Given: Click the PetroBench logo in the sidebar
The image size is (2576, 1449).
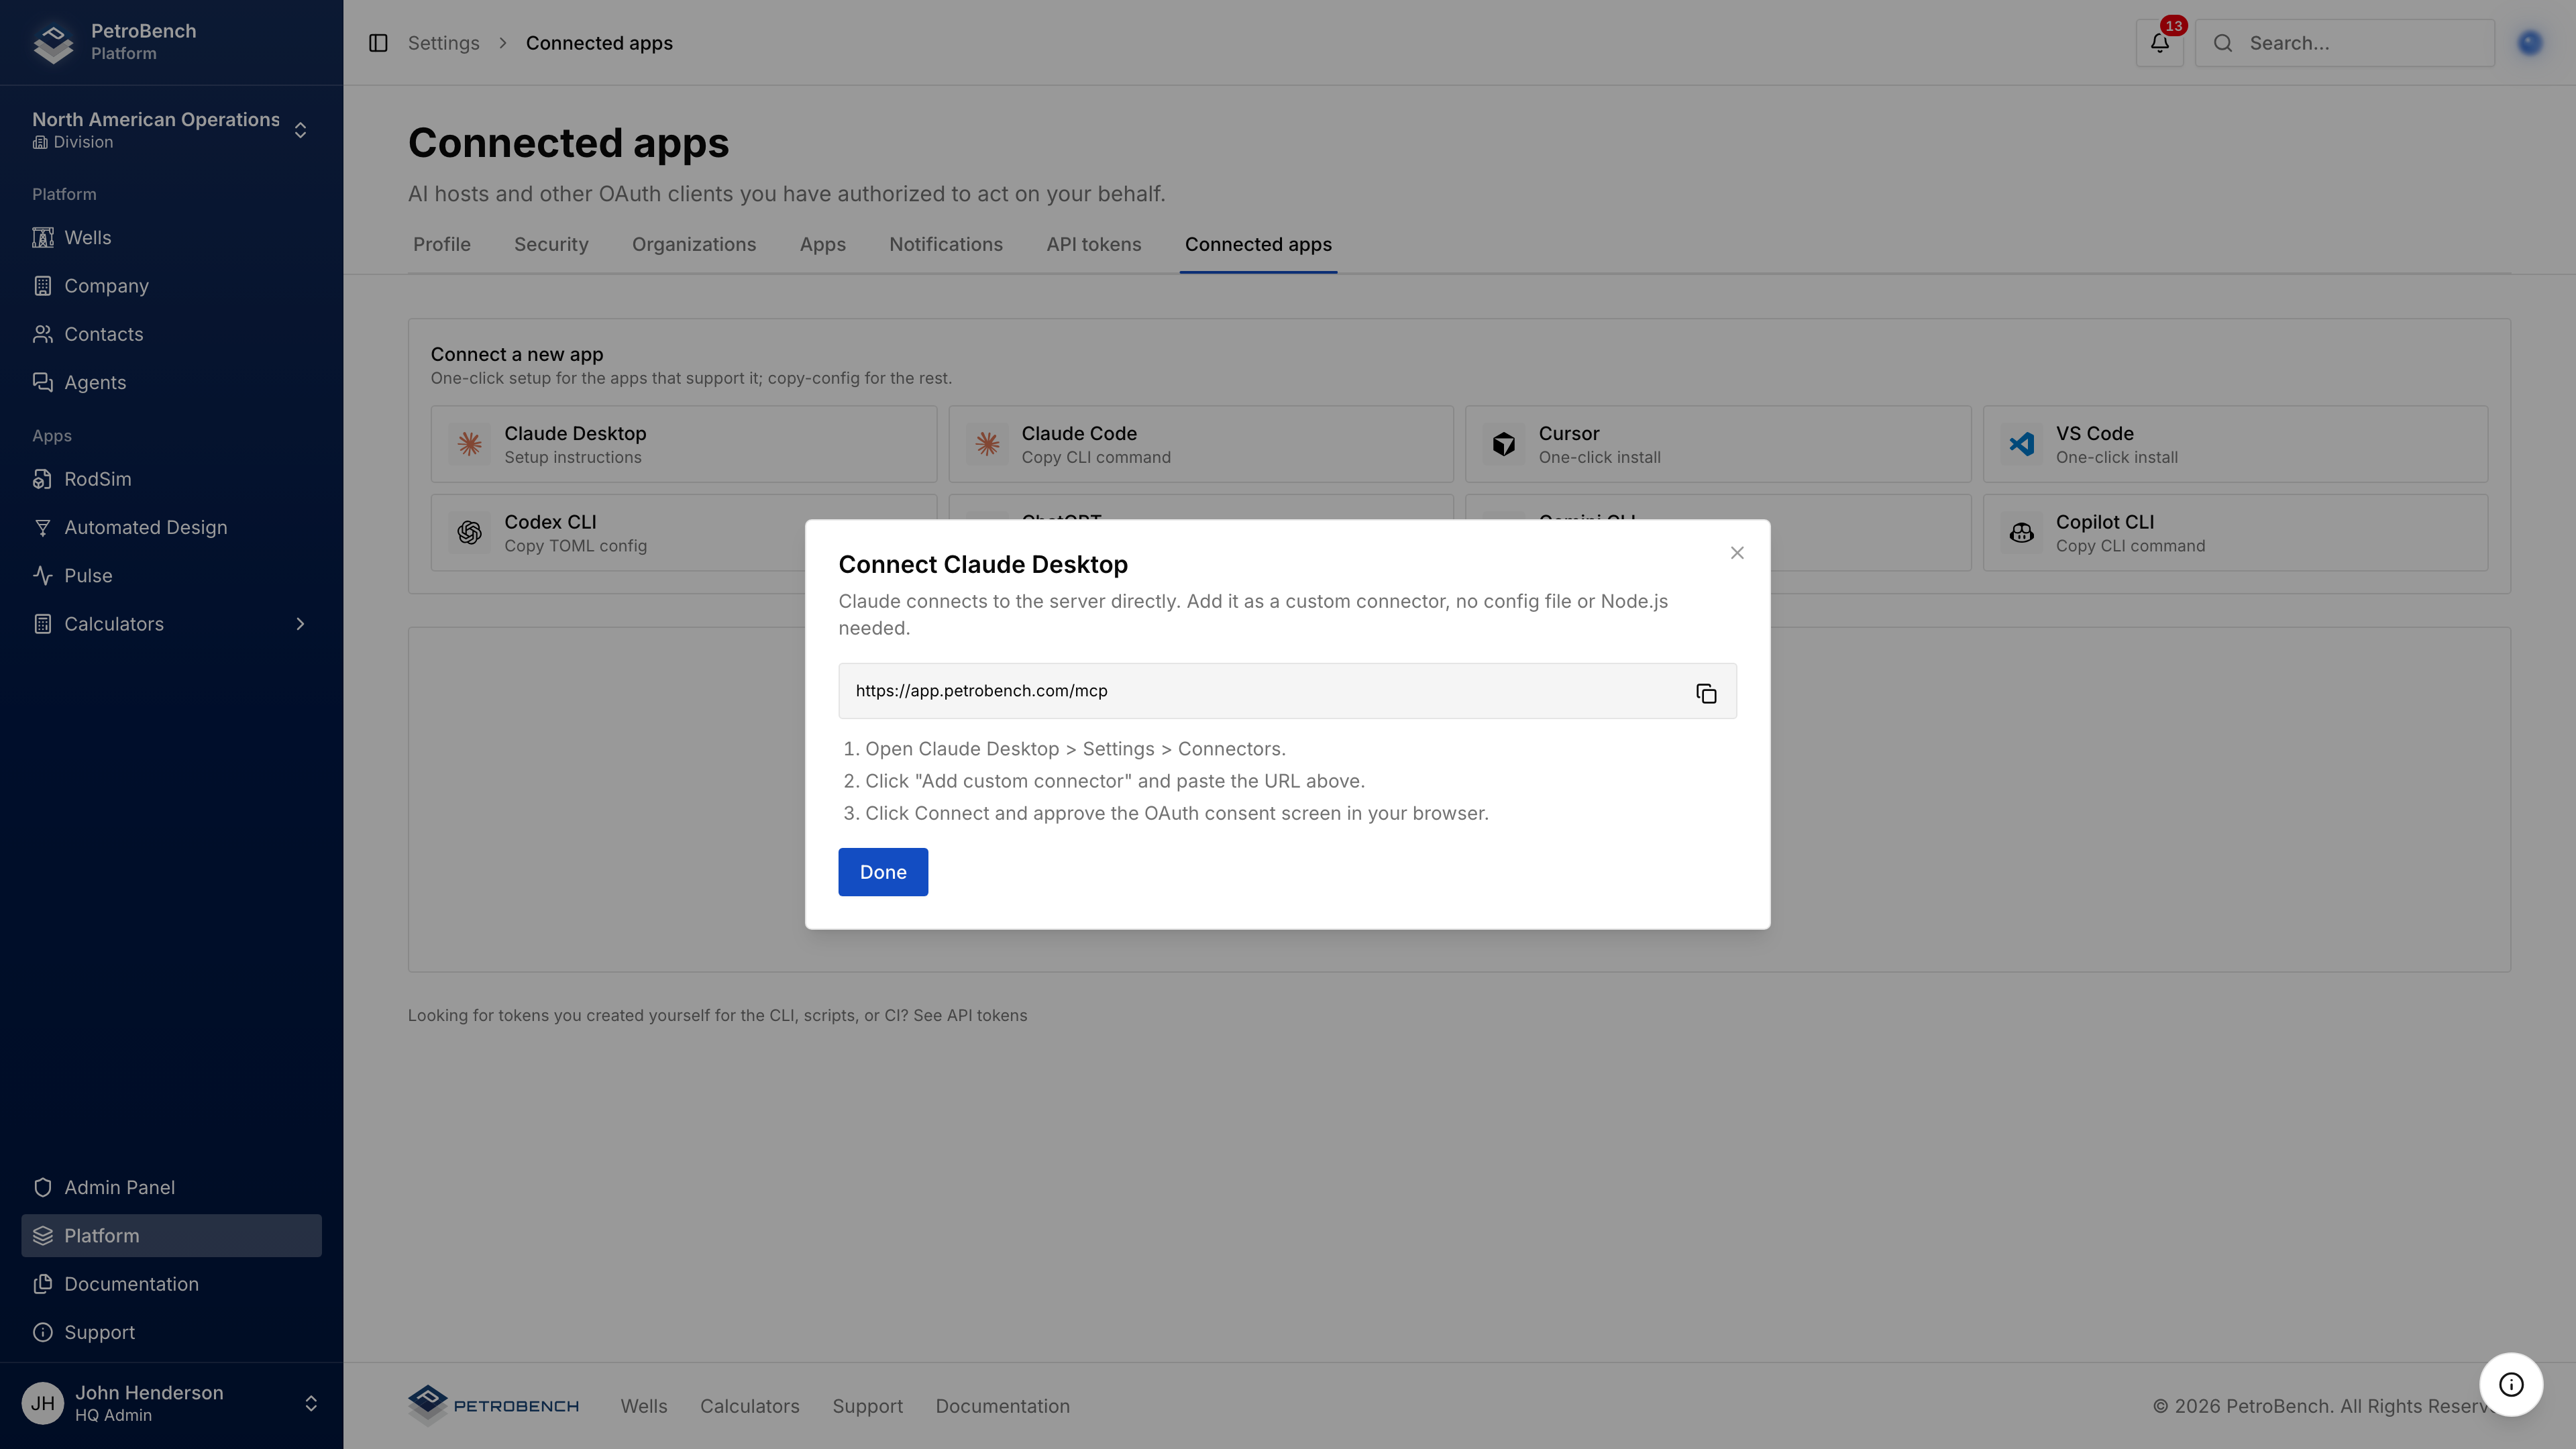Looking at the screenshot, I should (x=53, y=43).
